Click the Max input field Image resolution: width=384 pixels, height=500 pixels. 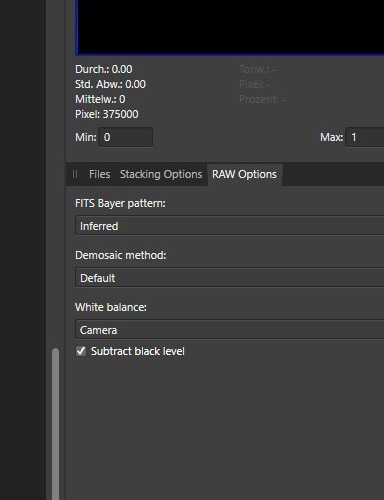click(x=365, y=137)
